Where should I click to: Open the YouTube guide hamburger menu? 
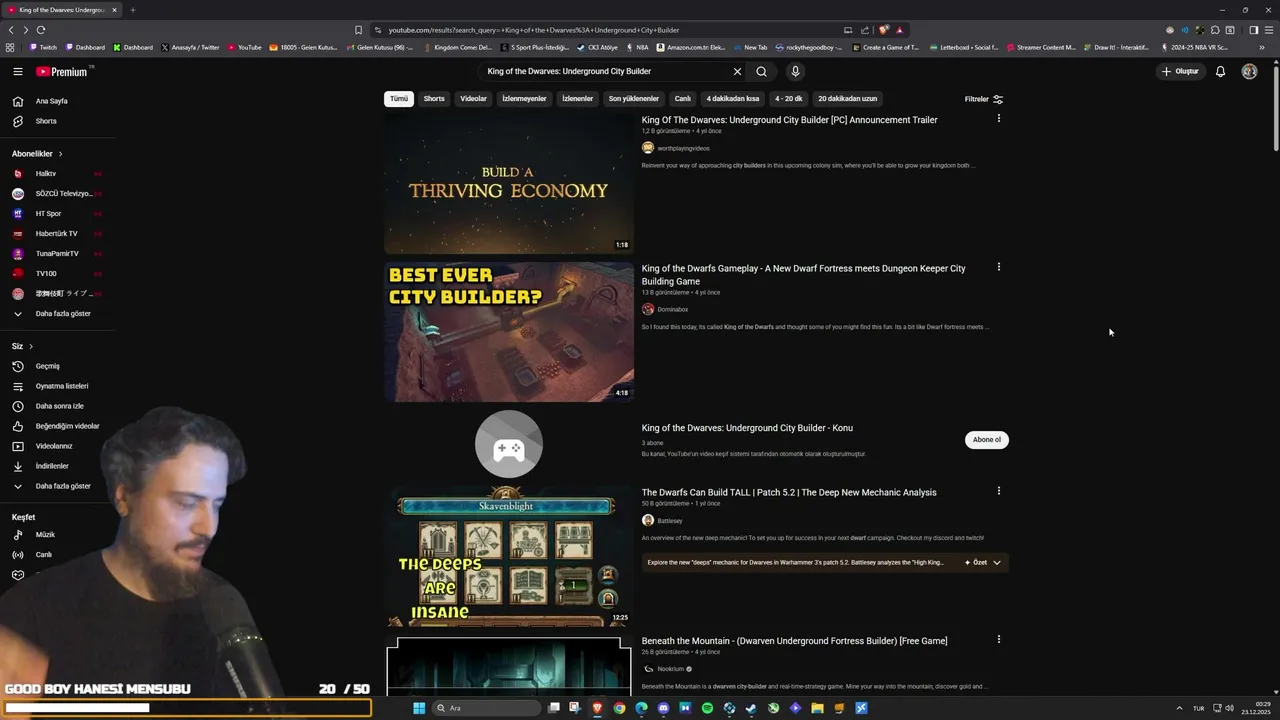[17, 72]
